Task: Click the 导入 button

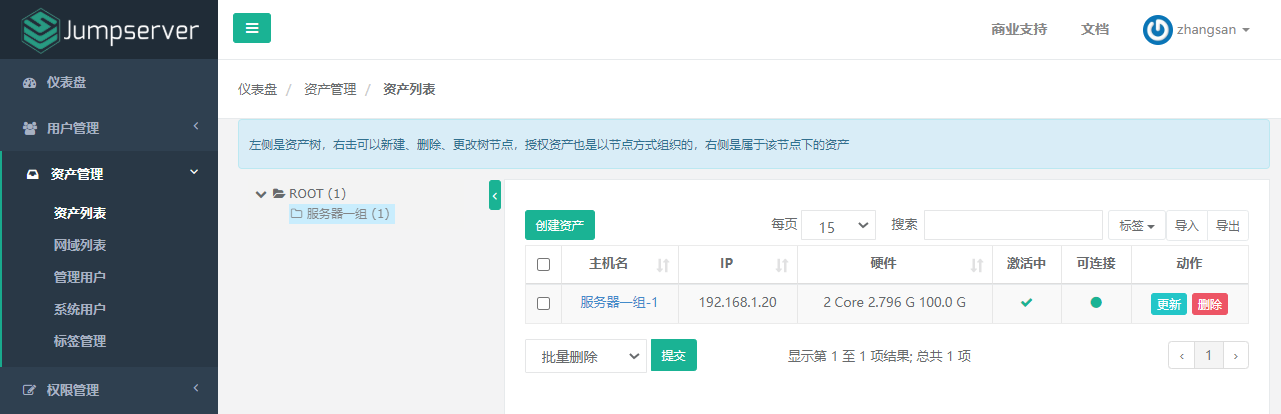Action: tap(1187, 225)
